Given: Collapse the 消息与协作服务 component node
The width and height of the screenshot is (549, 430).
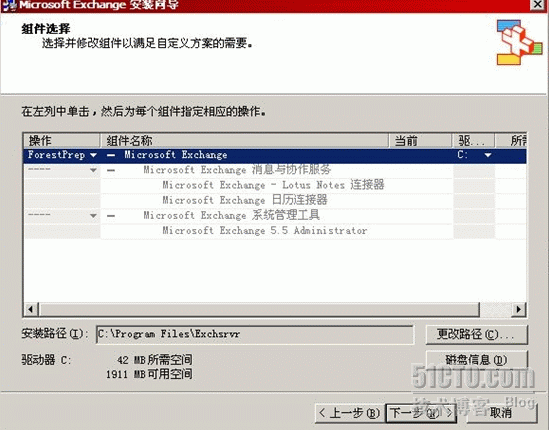Looking at the screenshot, I should click(x=111, y=170).
